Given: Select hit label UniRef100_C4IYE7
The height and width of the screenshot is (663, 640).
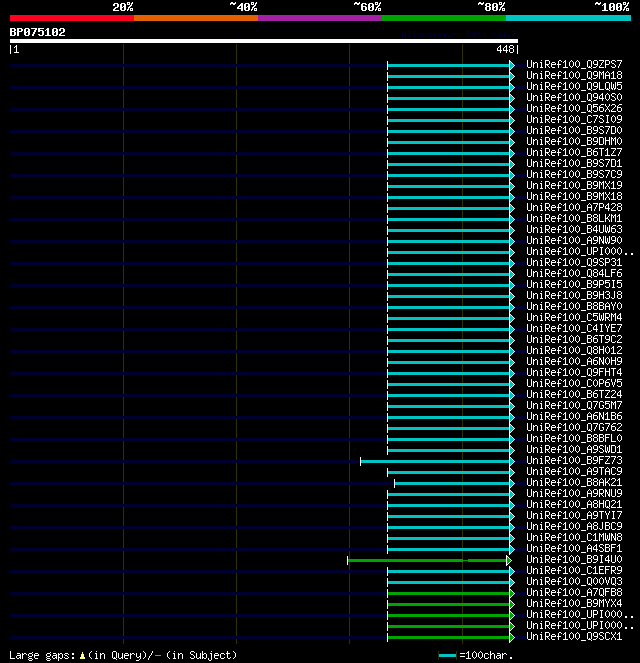Looking at the screenshot, I should [x=574, y=328].
